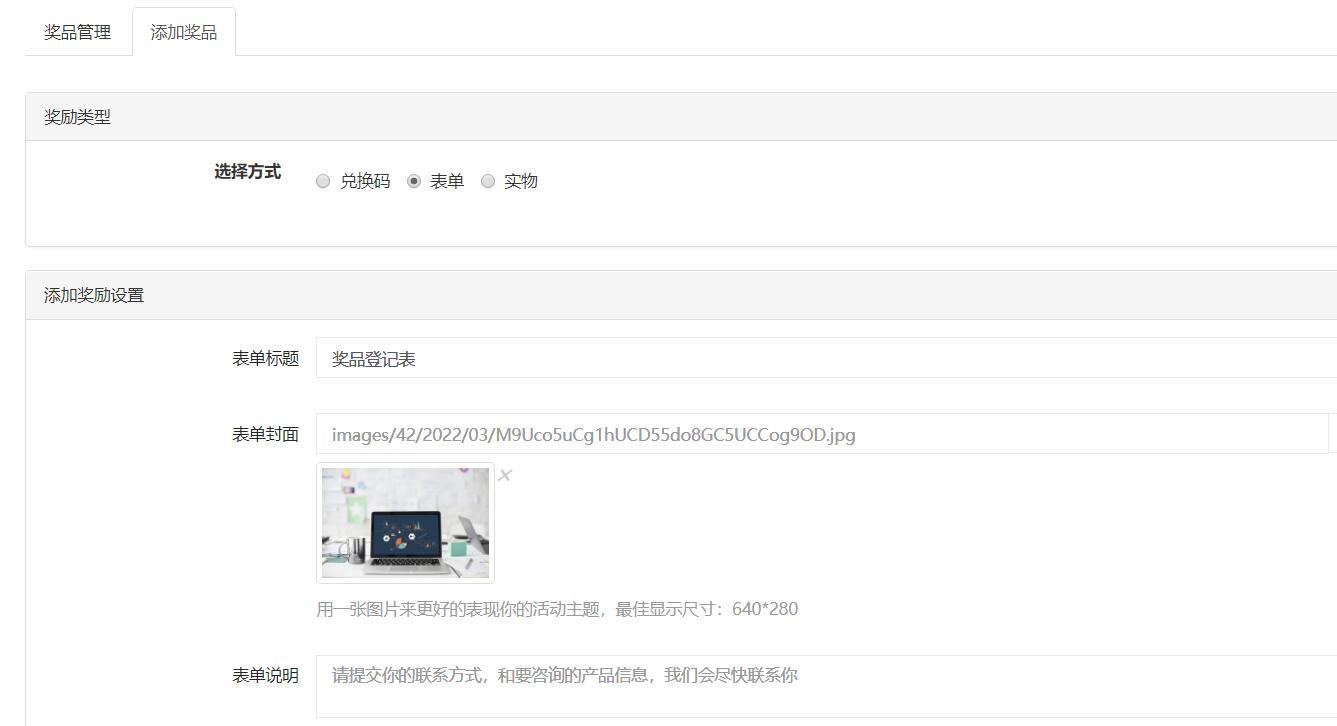
Task: Open the 添加奖品 tab
Action: coord(184,32)
